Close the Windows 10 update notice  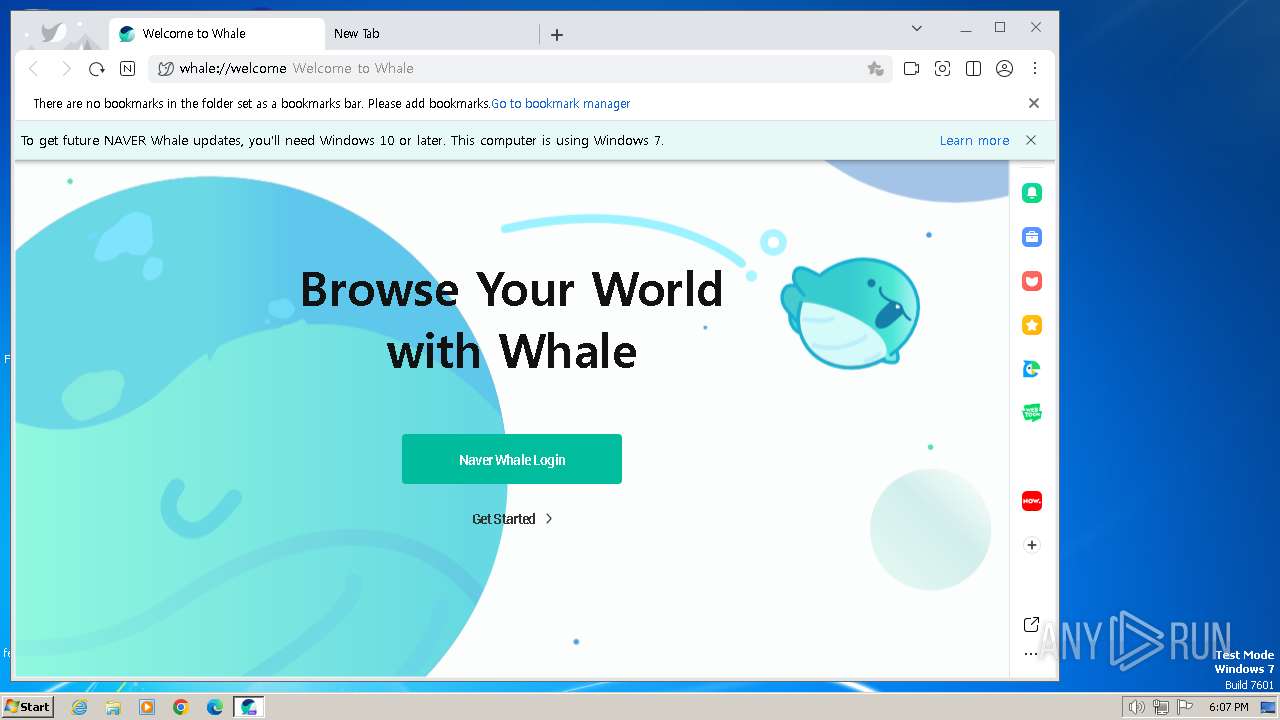[1031, 141]
